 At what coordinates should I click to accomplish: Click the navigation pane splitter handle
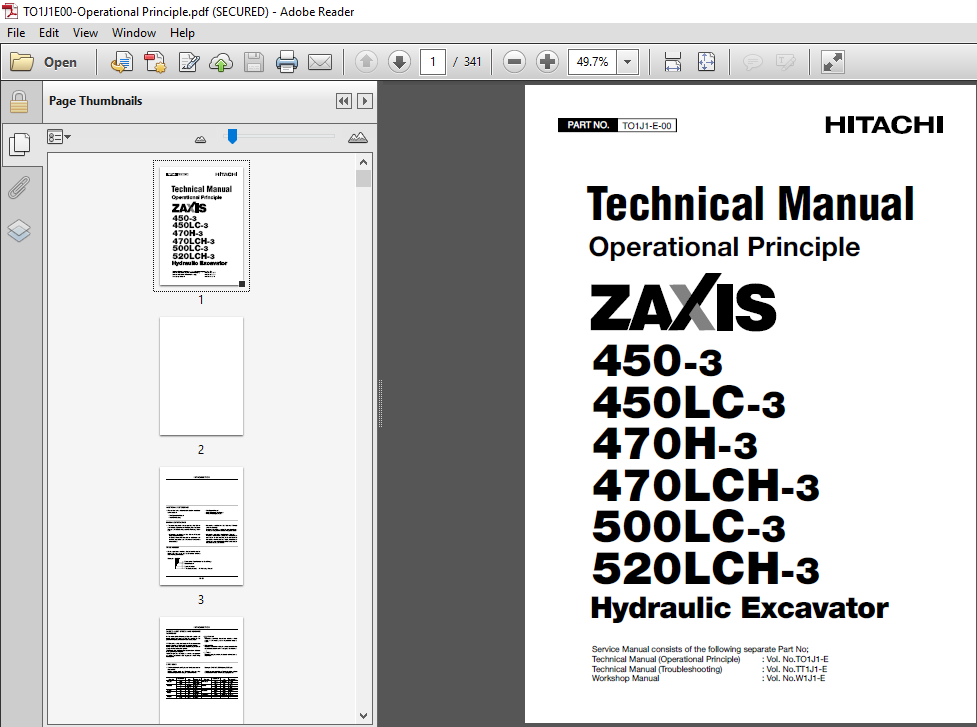tap(380, 403)
